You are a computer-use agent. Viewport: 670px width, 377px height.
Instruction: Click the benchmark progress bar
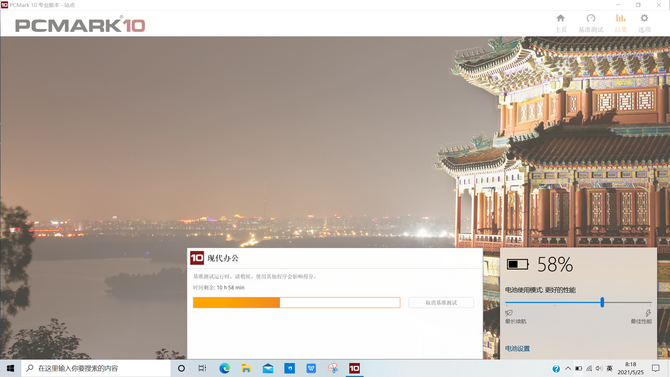pos(297,303)
